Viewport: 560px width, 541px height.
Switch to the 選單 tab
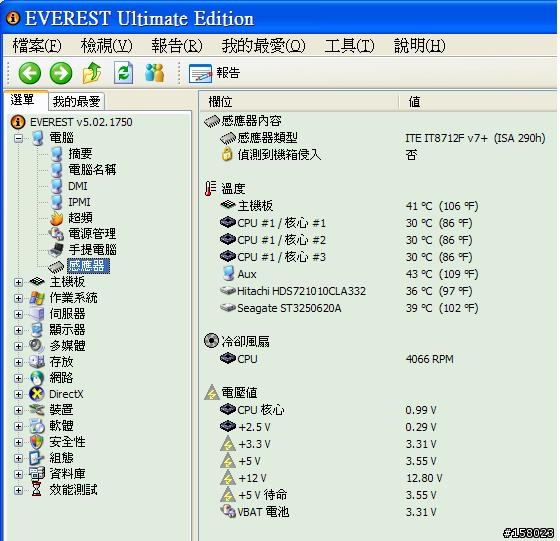[26, 100]
